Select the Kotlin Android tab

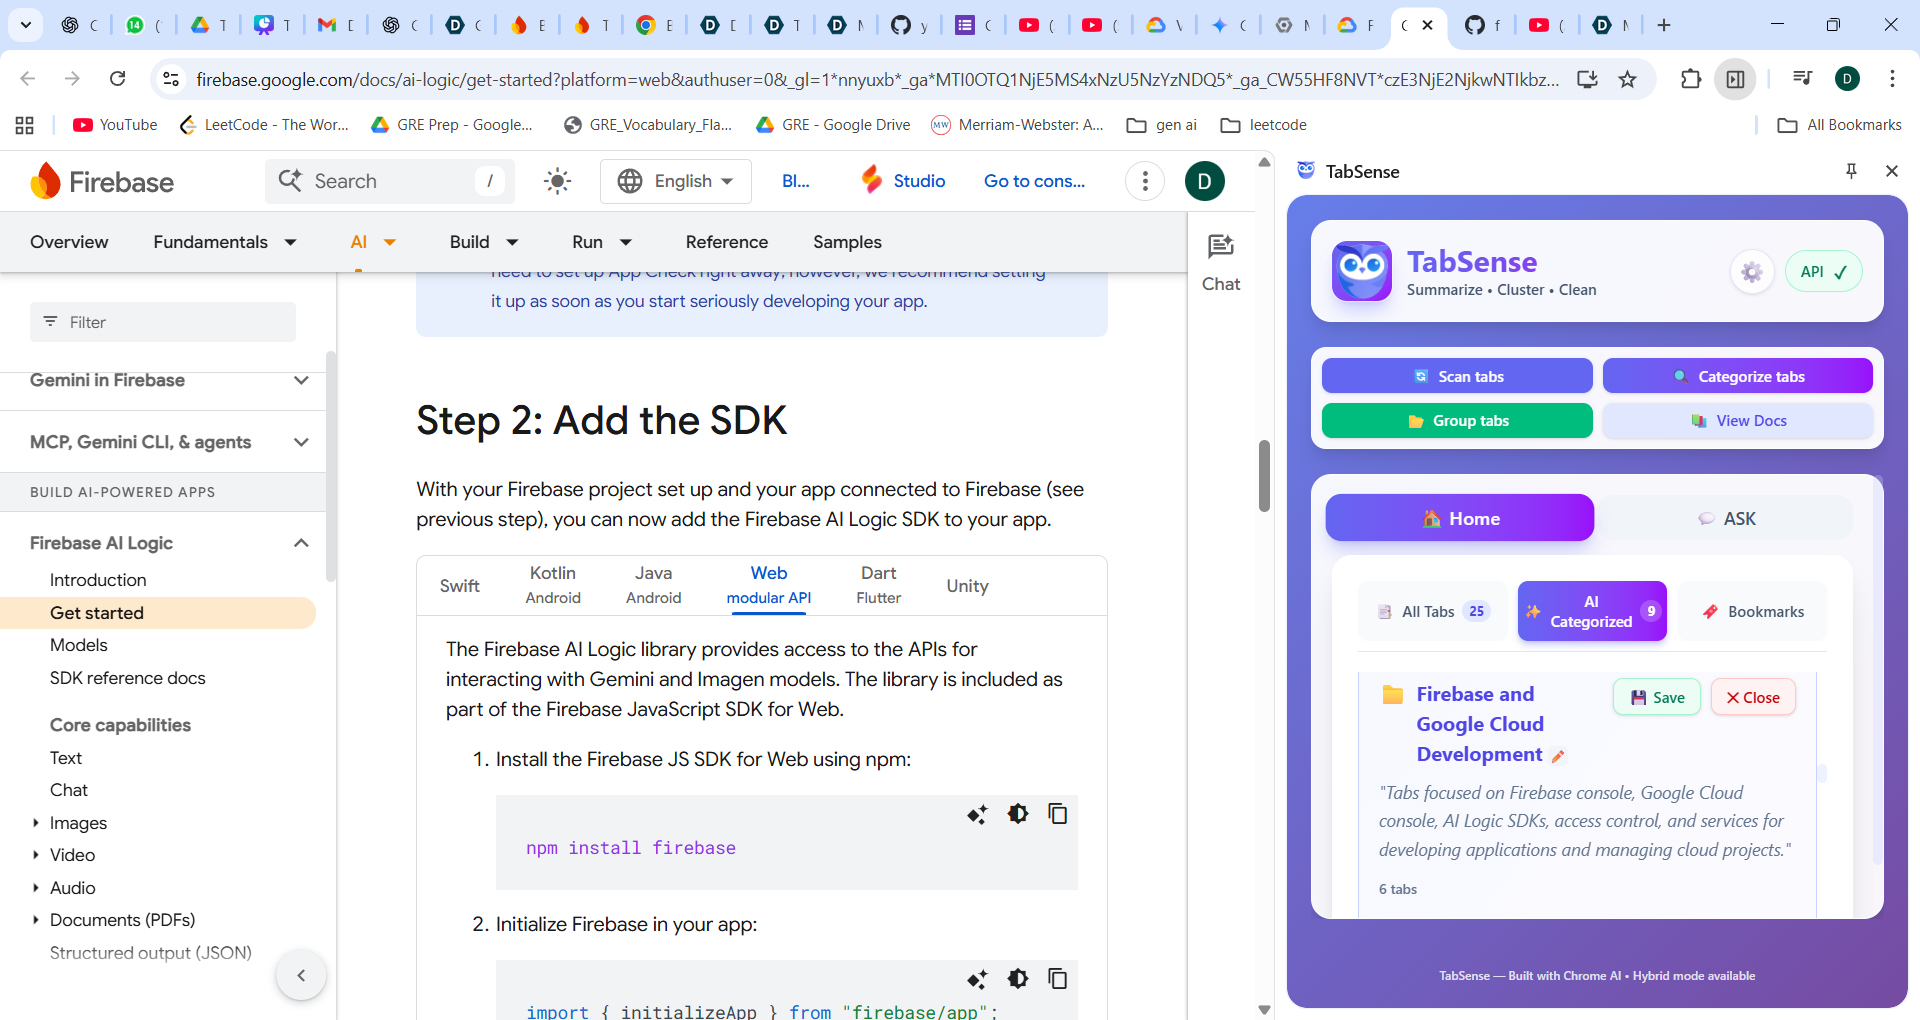tap(553, 585)
